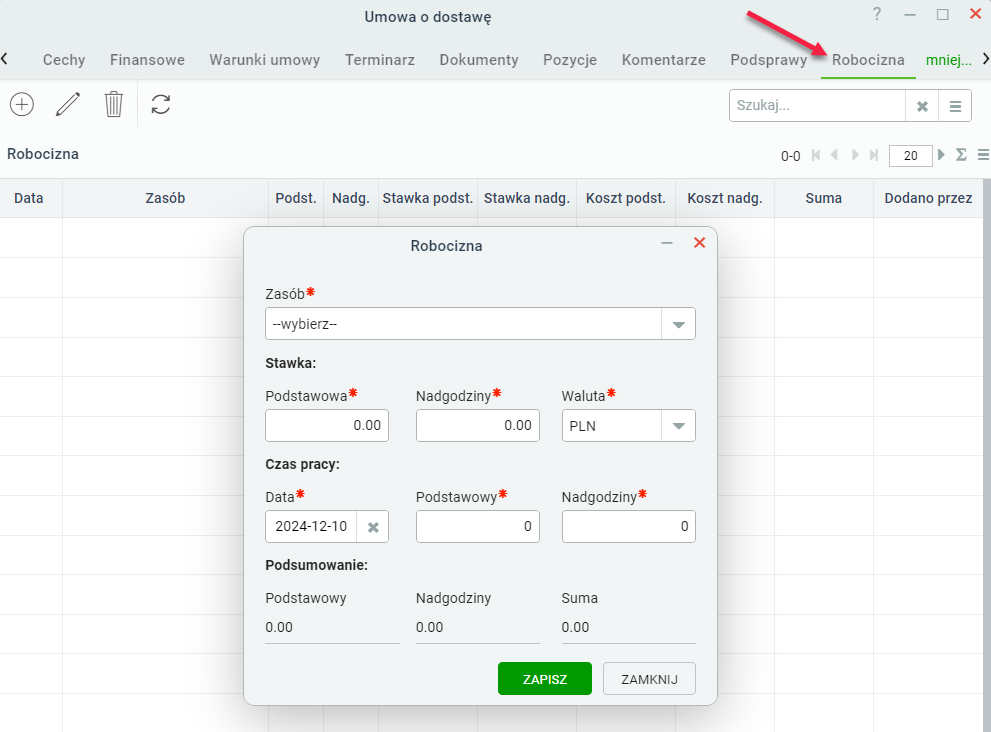Add a new Robocizna entry with plus icon
The height and width of the screenshot is (732, 991).
pos(22,104)
